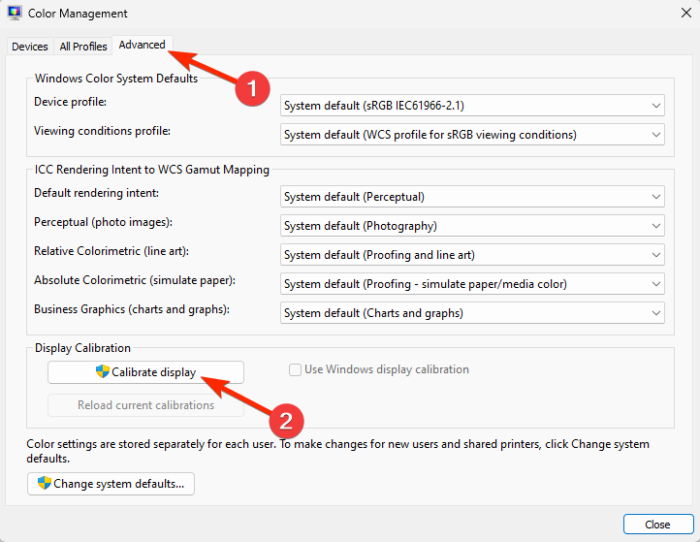Open Business Graphics (charts and graphs) dropdown
The height and width of the screenshot is (542, 700).
[472, 313]
